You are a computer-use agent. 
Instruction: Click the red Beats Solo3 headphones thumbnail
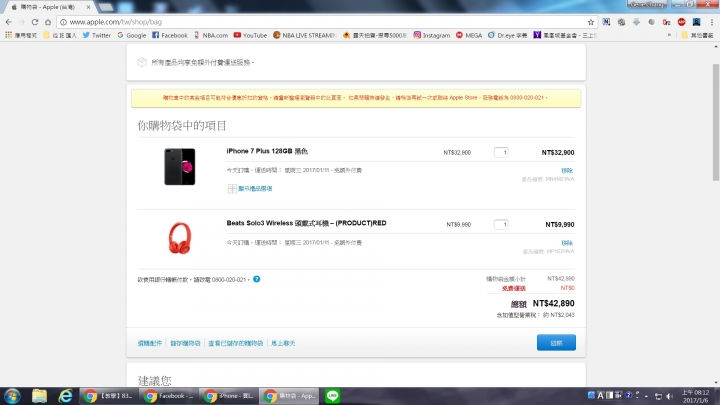[x=180, y=238]
